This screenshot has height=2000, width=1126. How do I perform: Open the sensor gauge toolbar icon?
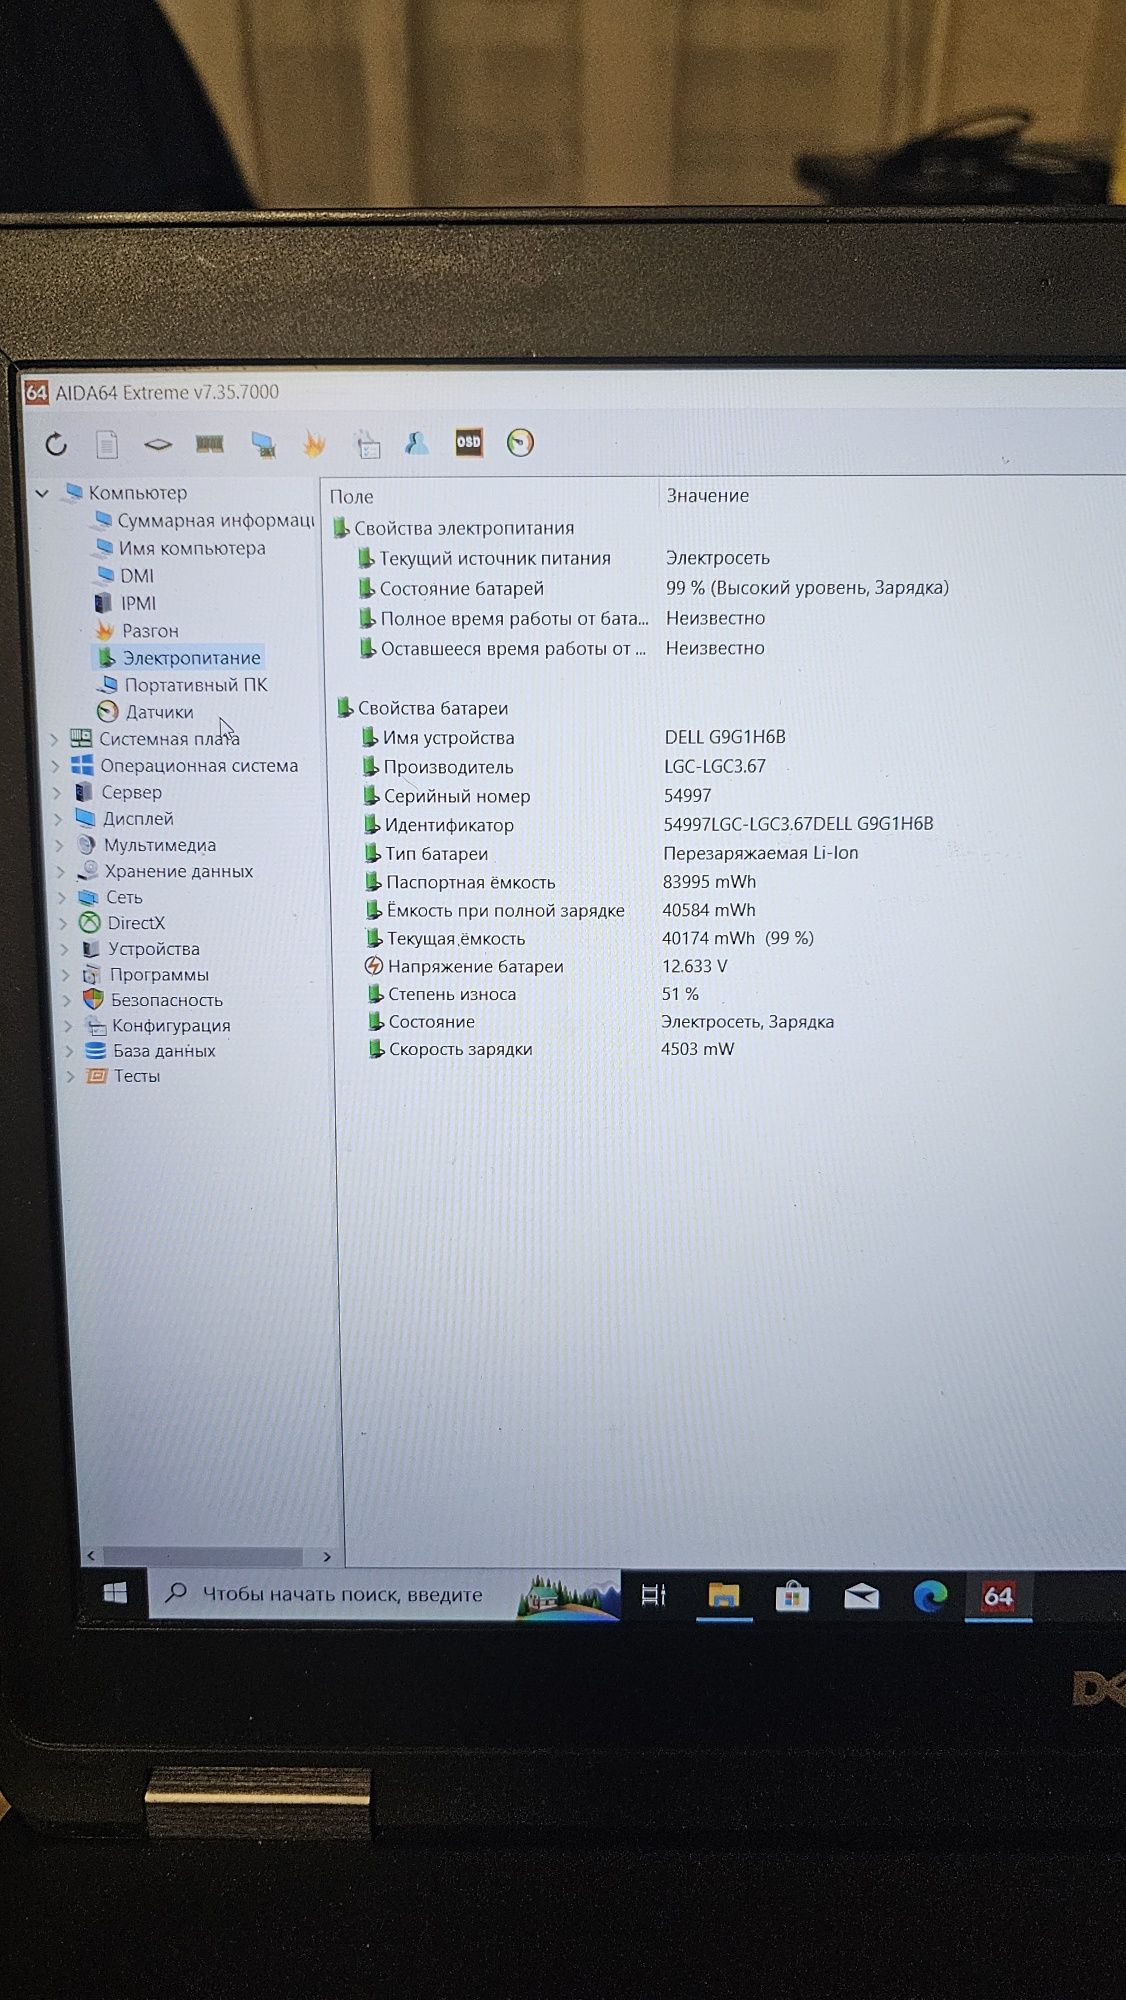tap(520, 442)
